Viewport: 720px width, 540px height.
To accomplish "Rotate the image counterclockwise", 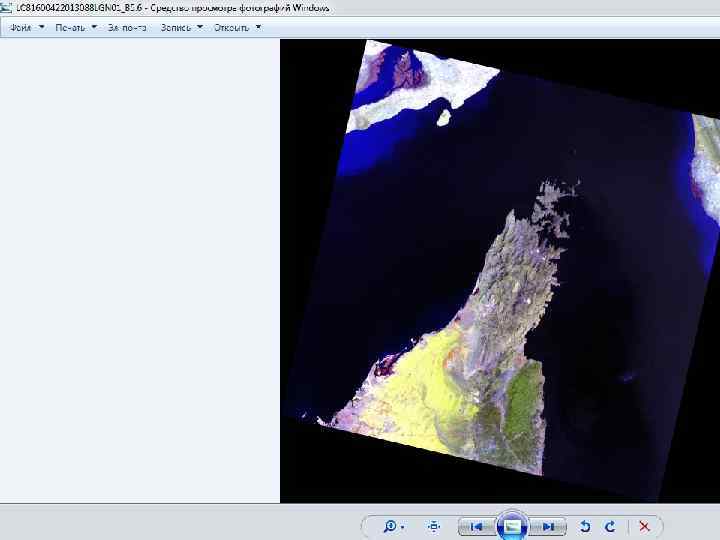I will click(x=585, y=526).
